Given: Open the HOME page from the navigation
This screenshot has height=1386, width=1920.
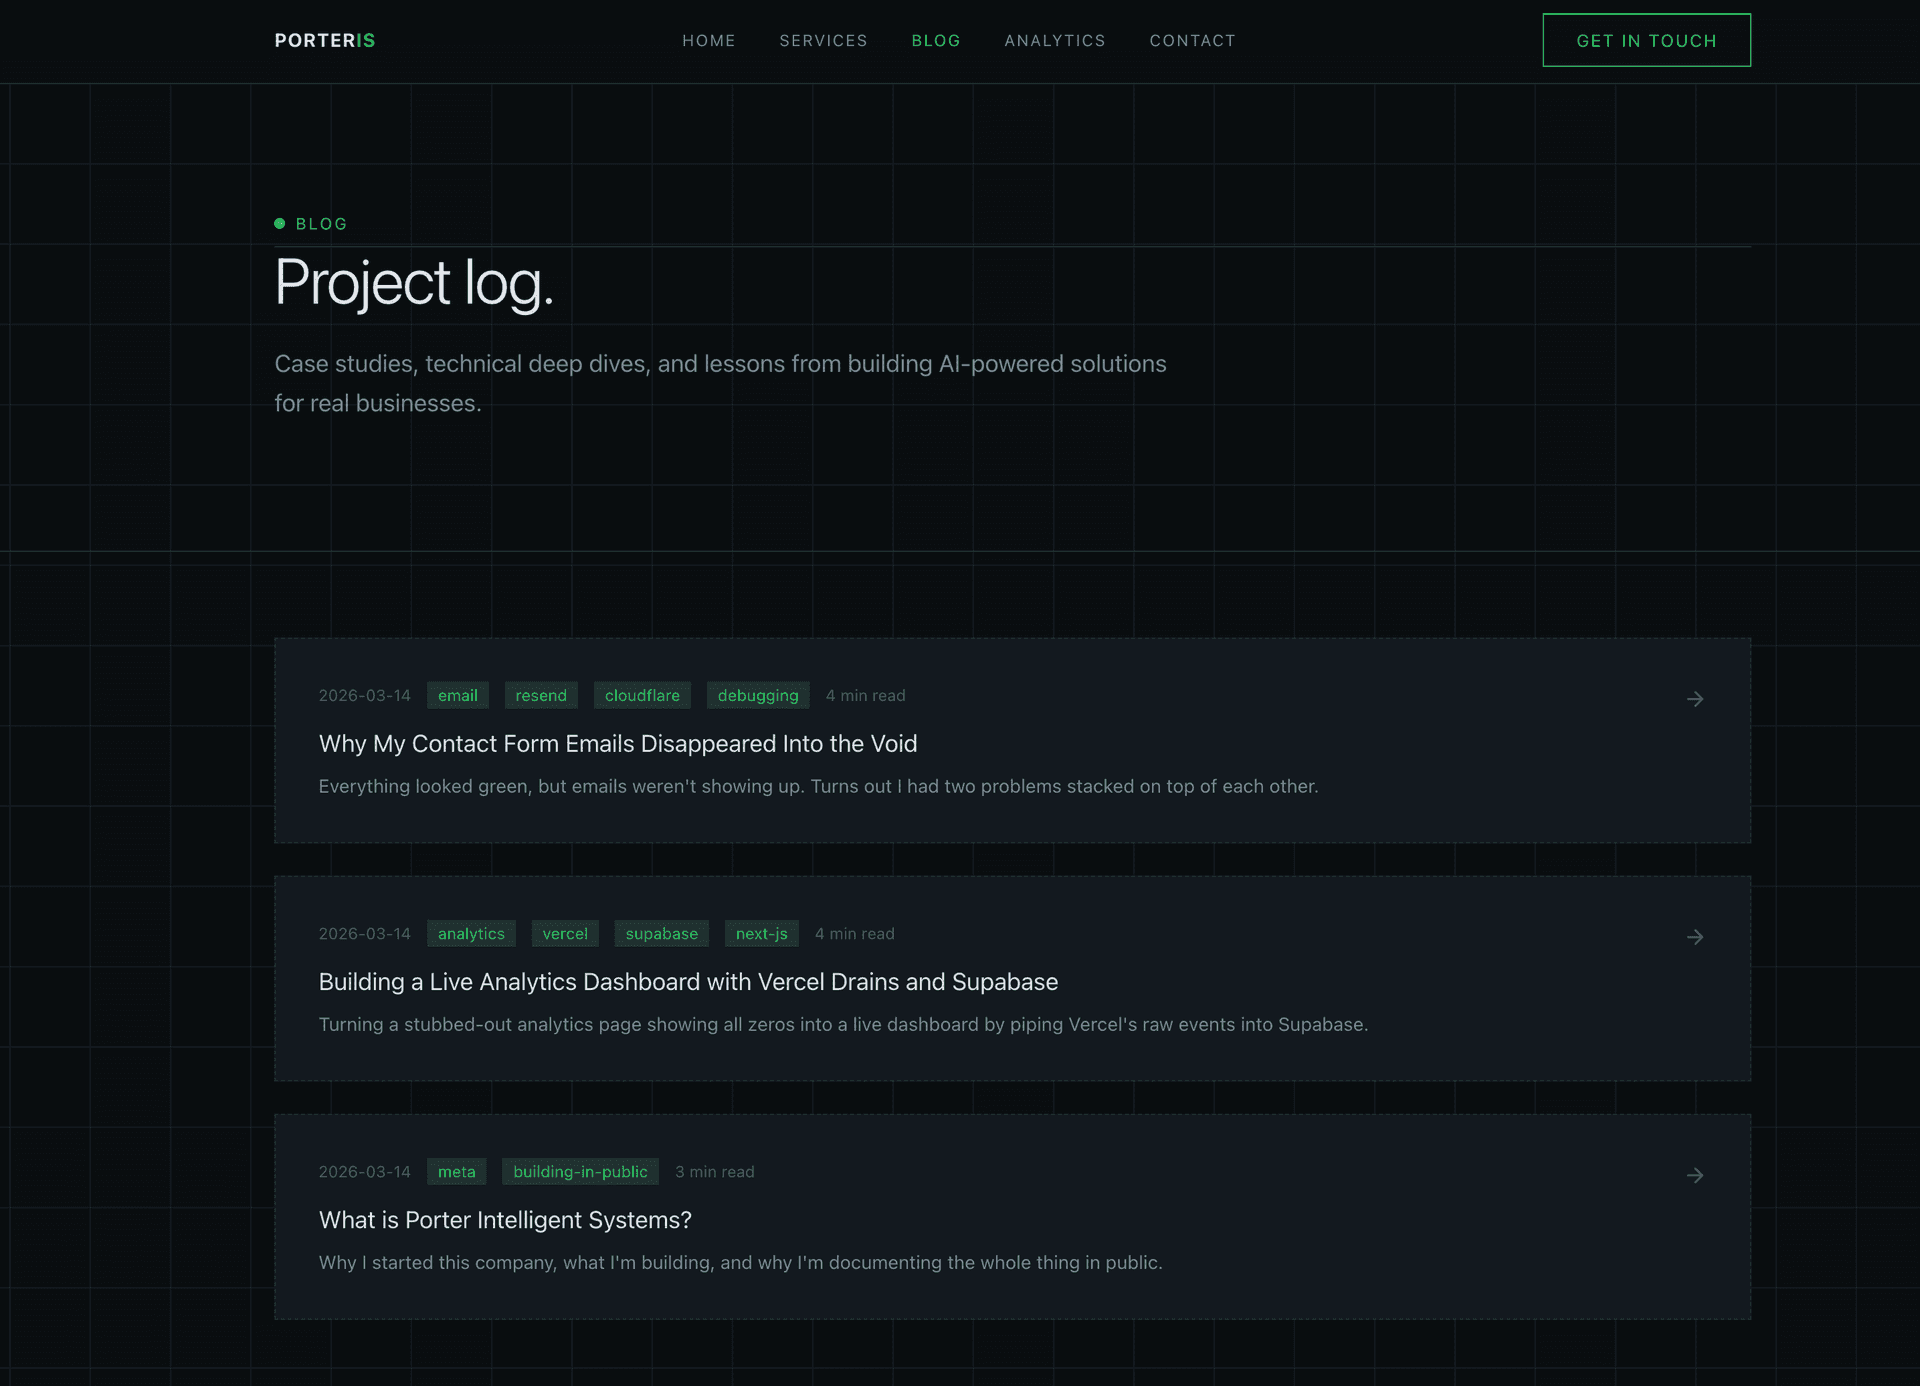Looking at the screenshot, I should point(708,40).
